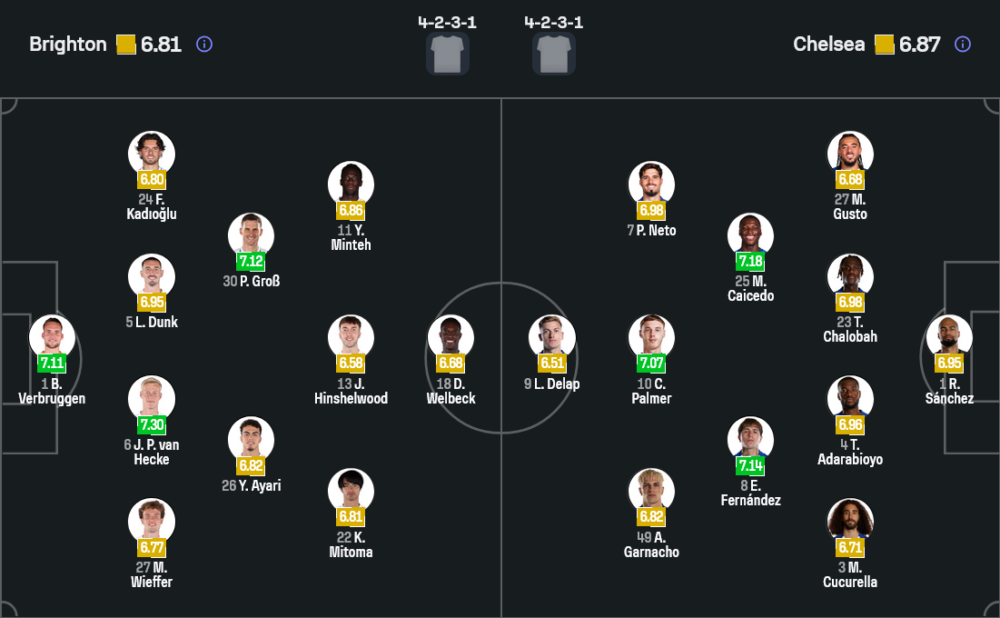Click the Brighton team name
The width and height of the screenshot is (1000, 618).
coord(68,44)
